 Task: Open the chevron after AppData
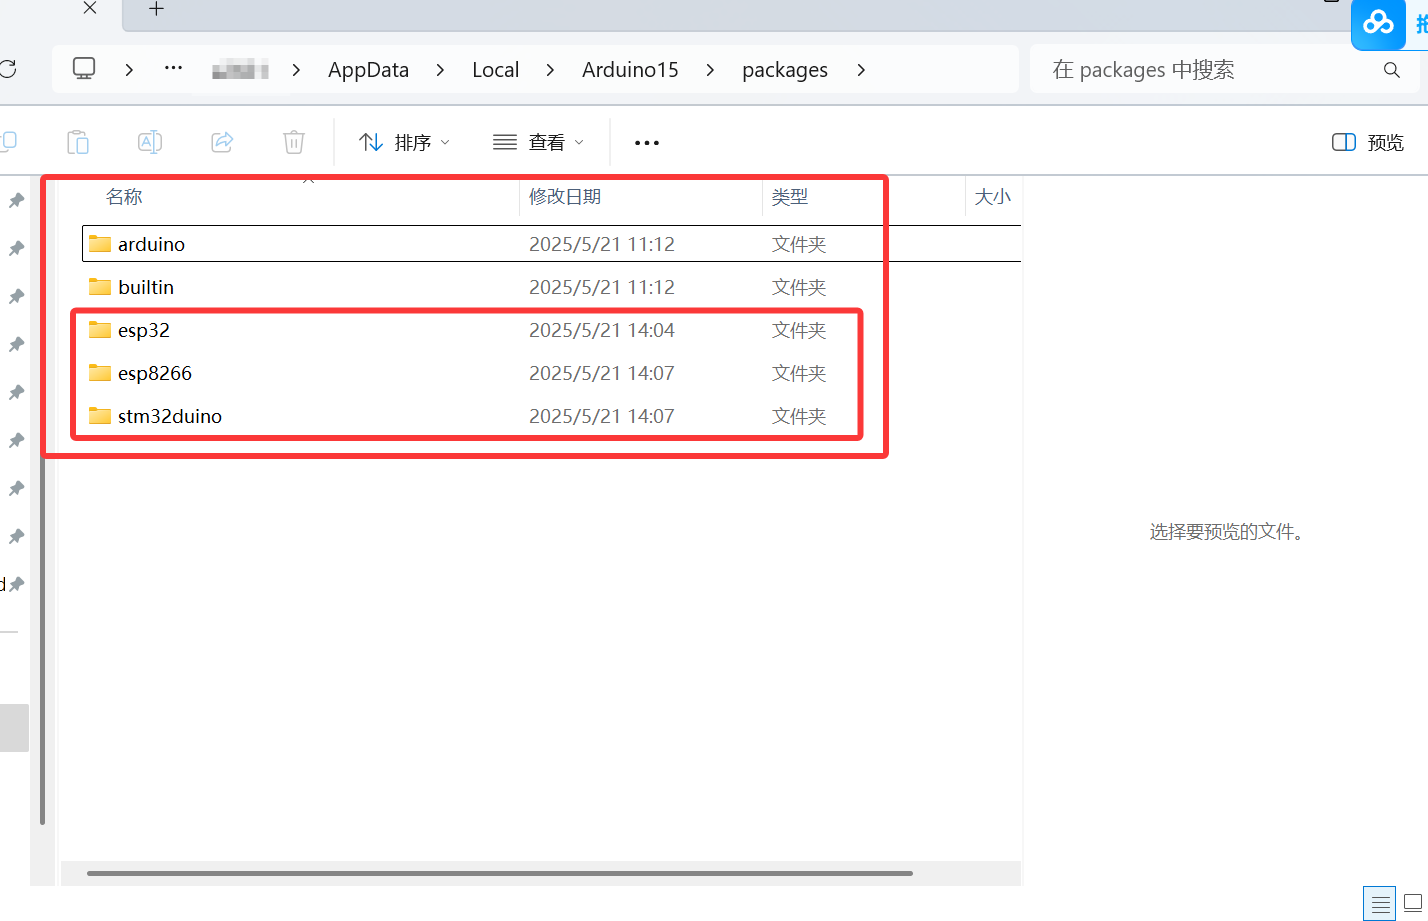440,70
